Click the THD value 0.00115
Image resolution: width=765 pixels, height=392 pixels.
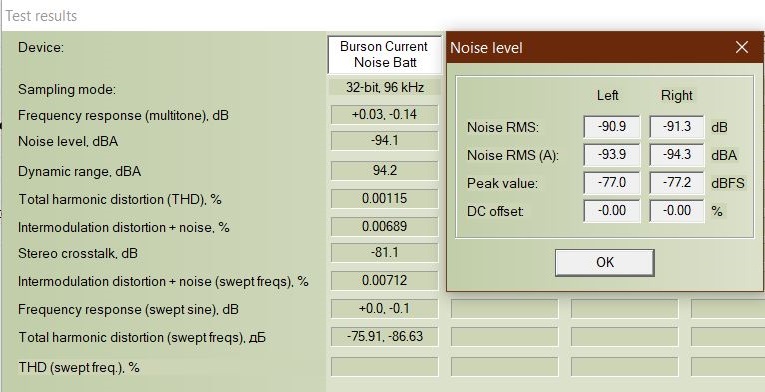pyautogui.click(x=384, y=199)
